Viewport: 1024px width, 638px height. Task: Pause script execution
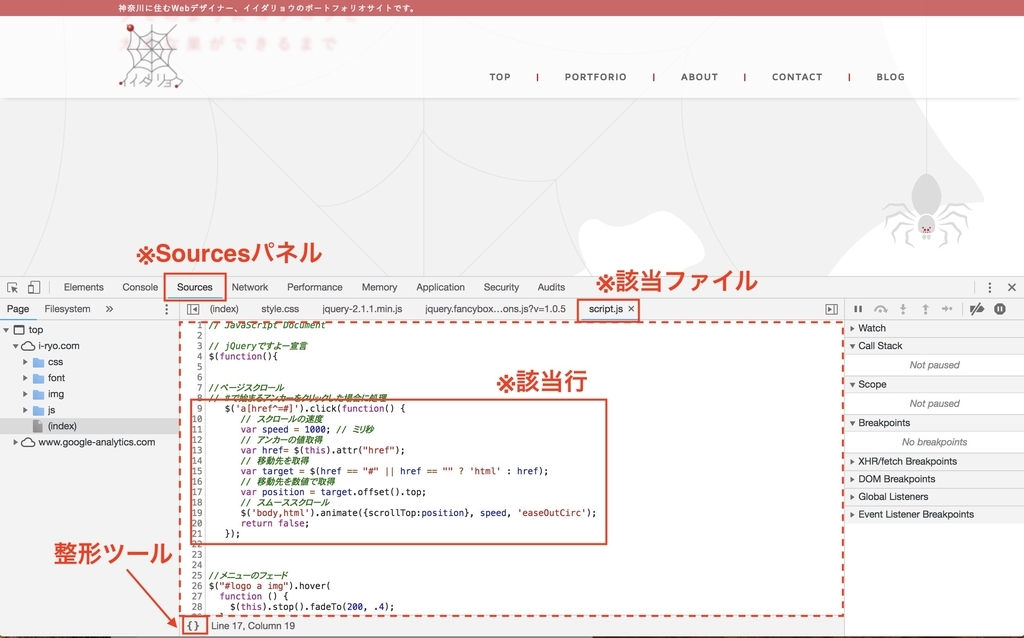tap(858, 309)
